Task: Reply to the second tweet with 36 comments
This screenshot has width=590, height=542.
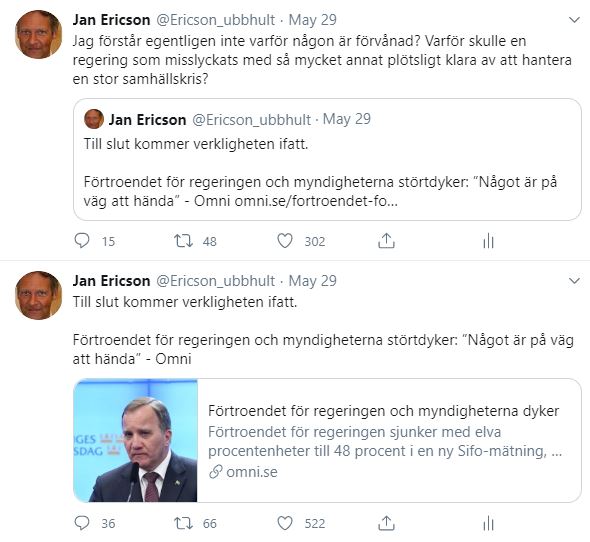Action: click(82, 523)
